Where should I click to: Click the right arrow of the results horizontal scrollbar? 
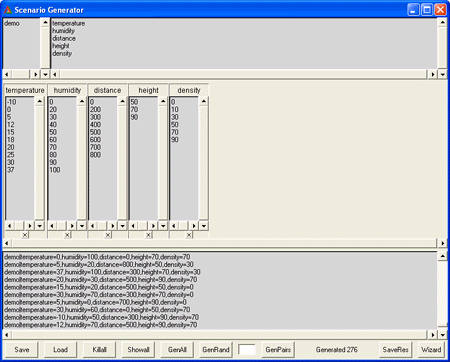[433, 335]
